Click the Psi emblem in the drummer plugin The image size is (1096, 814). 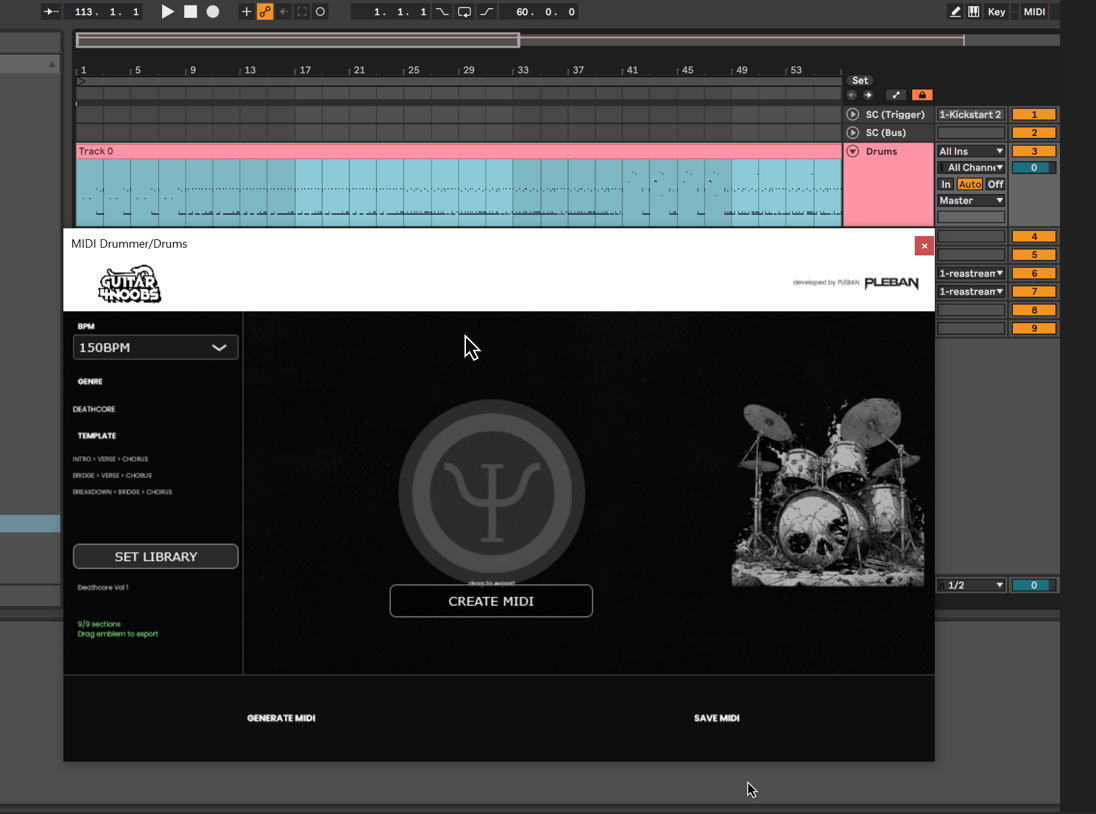[x=491, y=491]
